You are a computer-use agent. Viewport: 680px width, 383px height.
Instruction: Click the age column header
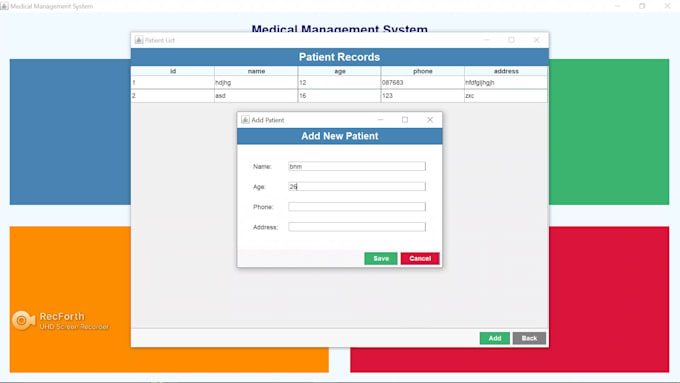pos(340,71)
